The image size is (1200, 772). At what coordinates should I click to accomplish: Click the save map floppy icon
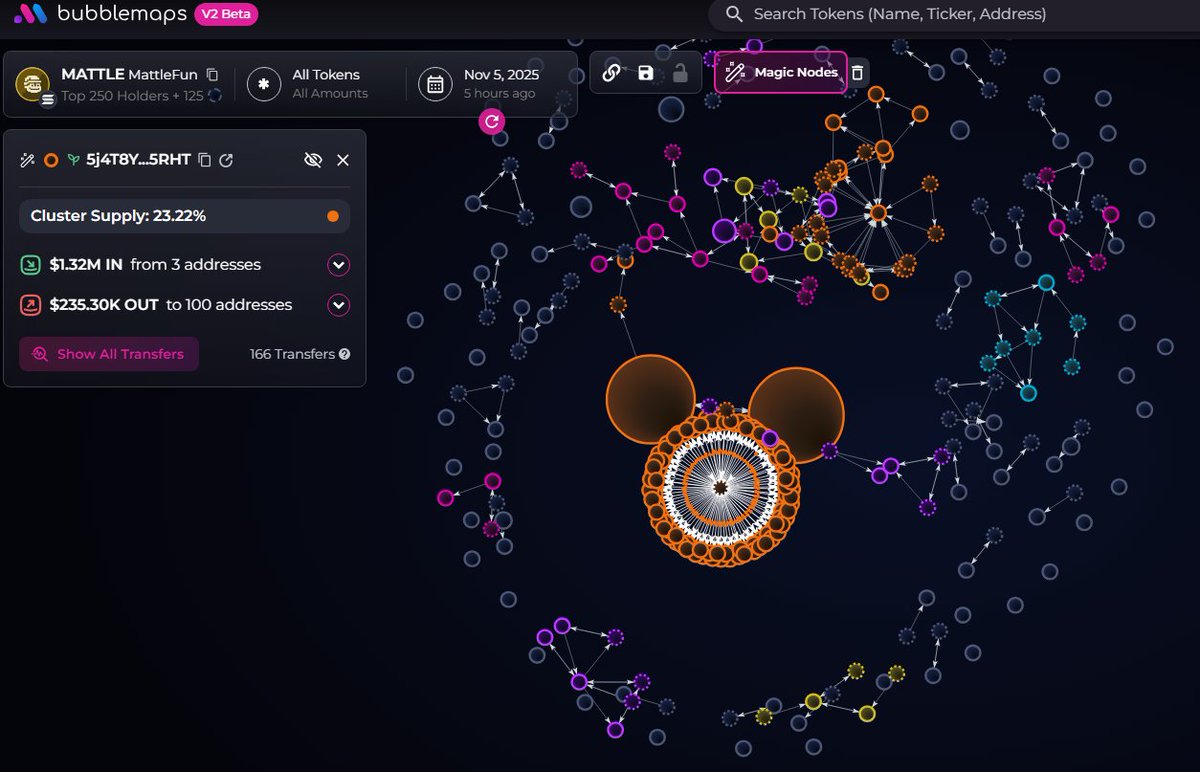tap(645, 73)
